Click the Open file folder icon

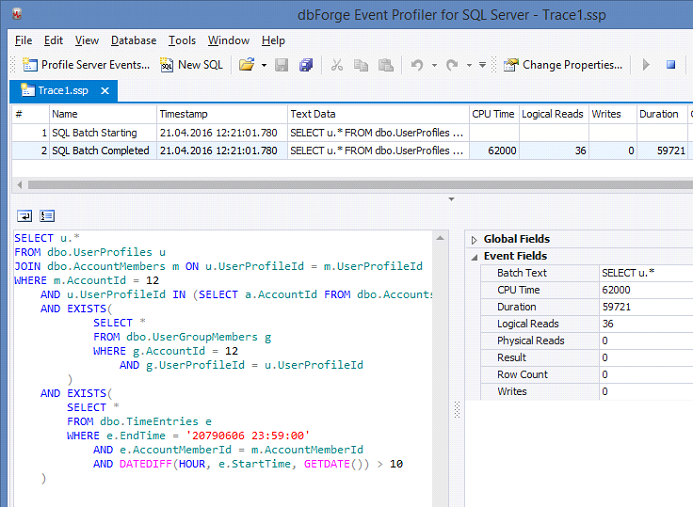click(x=247, y=65)
